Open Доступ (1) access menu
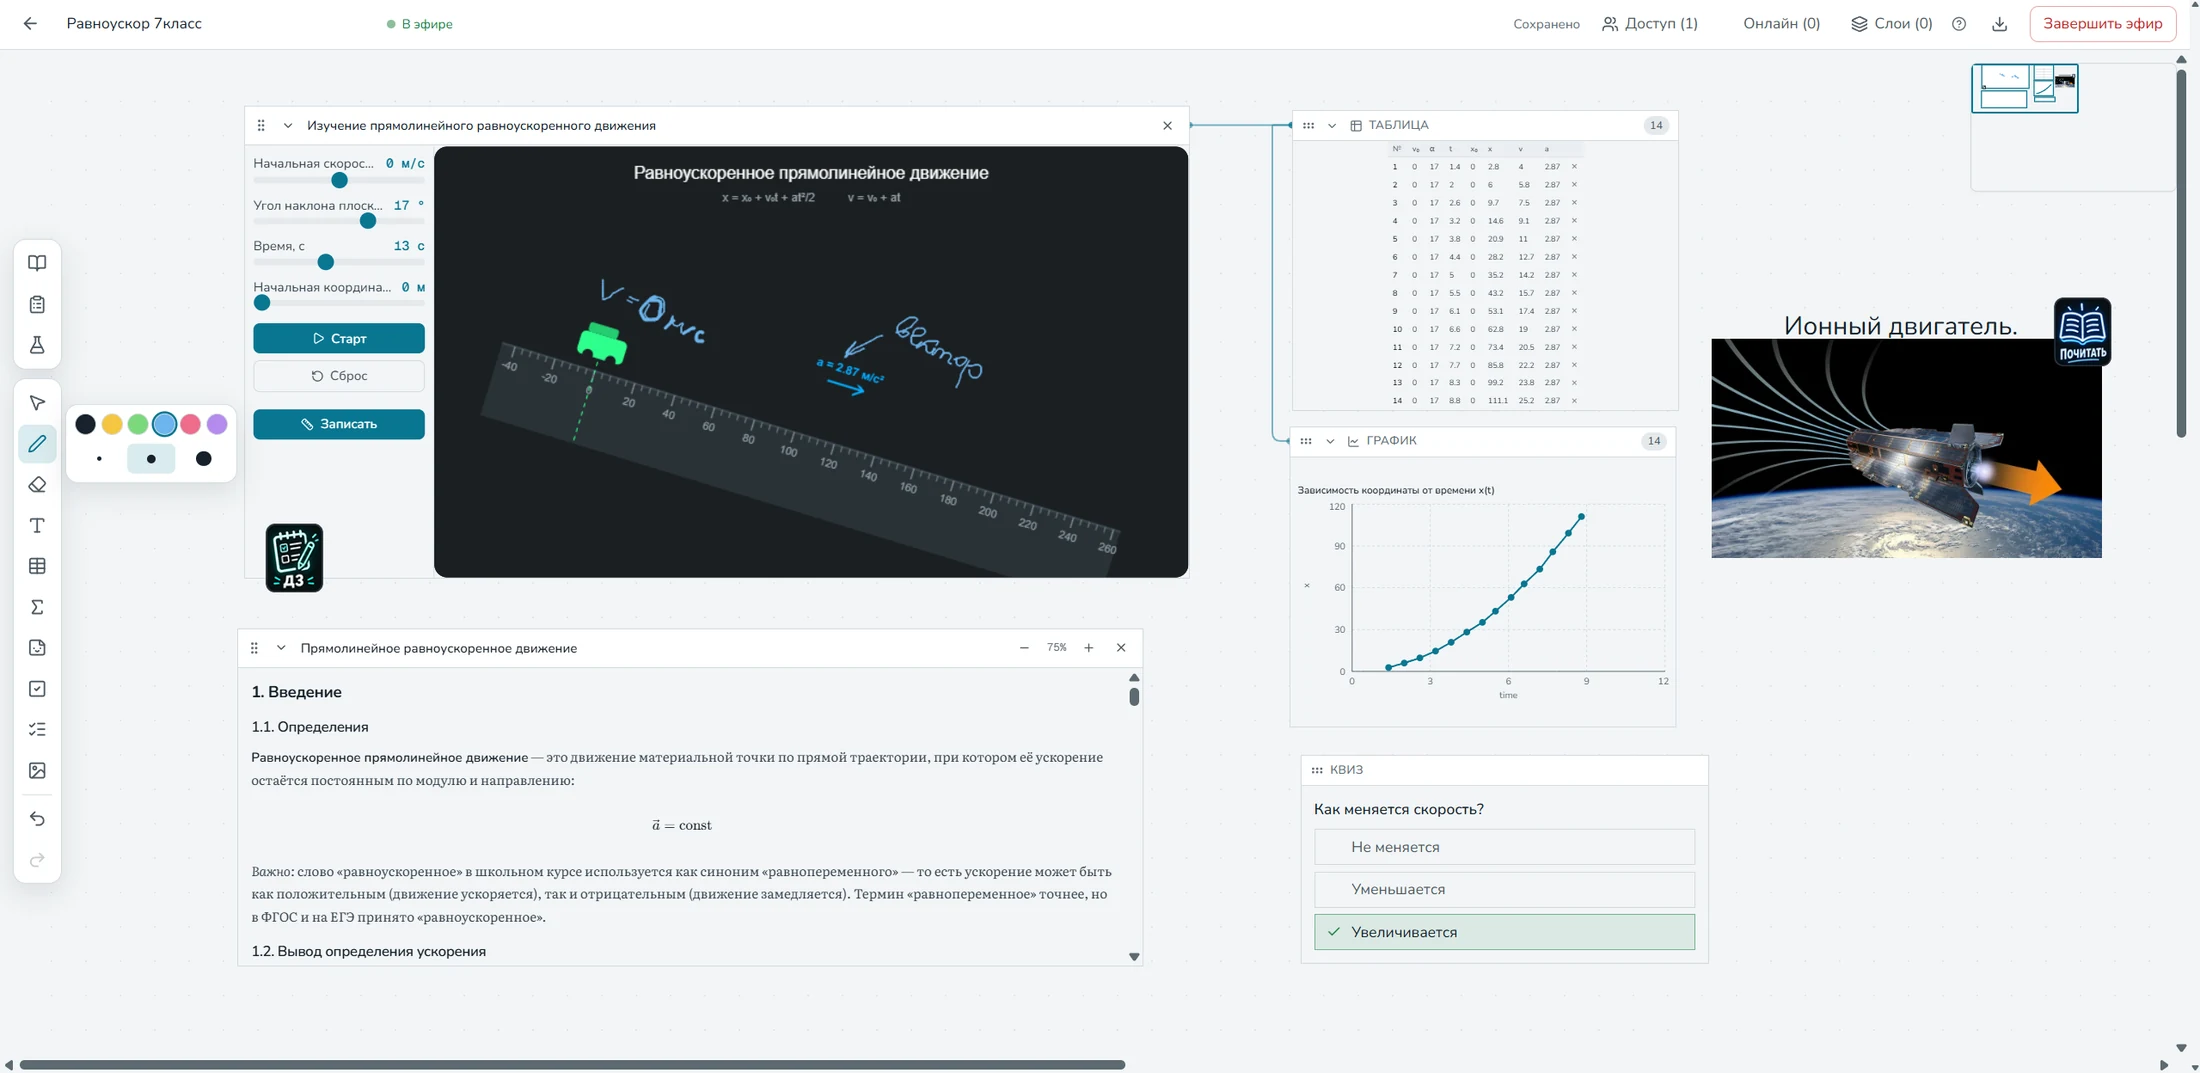The height and width of the screenshot is (1073, 2200). click(1650, 24)
